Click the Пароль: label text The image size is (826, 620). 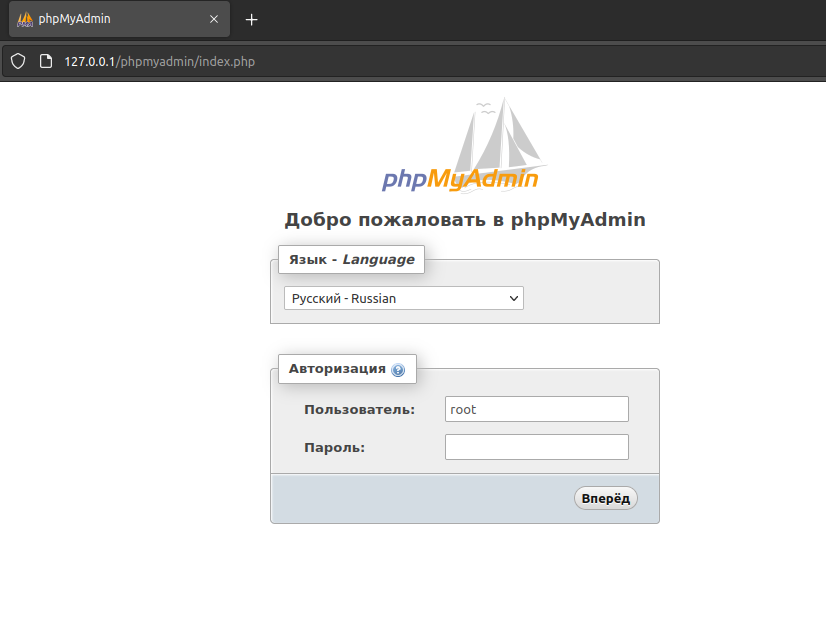click(335, 448)
